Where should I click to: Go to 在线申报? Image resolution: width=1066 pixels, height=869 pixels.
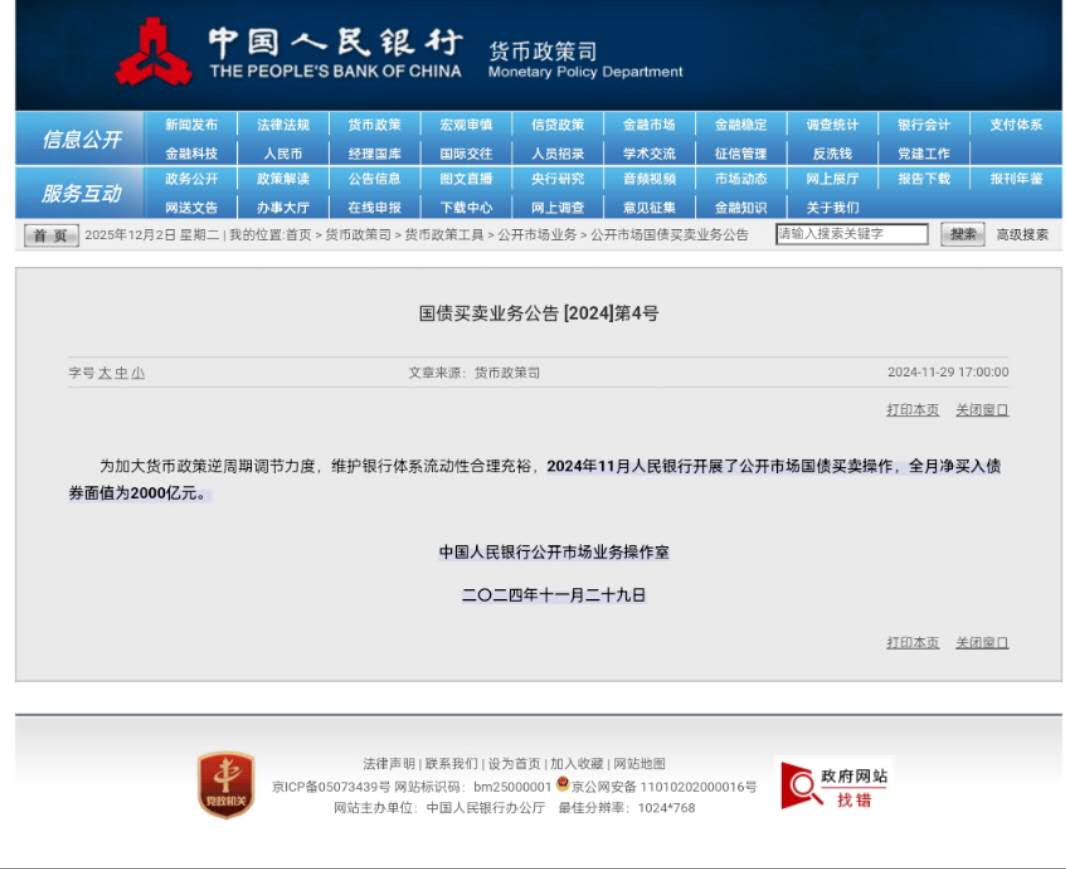[x=375, y=207]
